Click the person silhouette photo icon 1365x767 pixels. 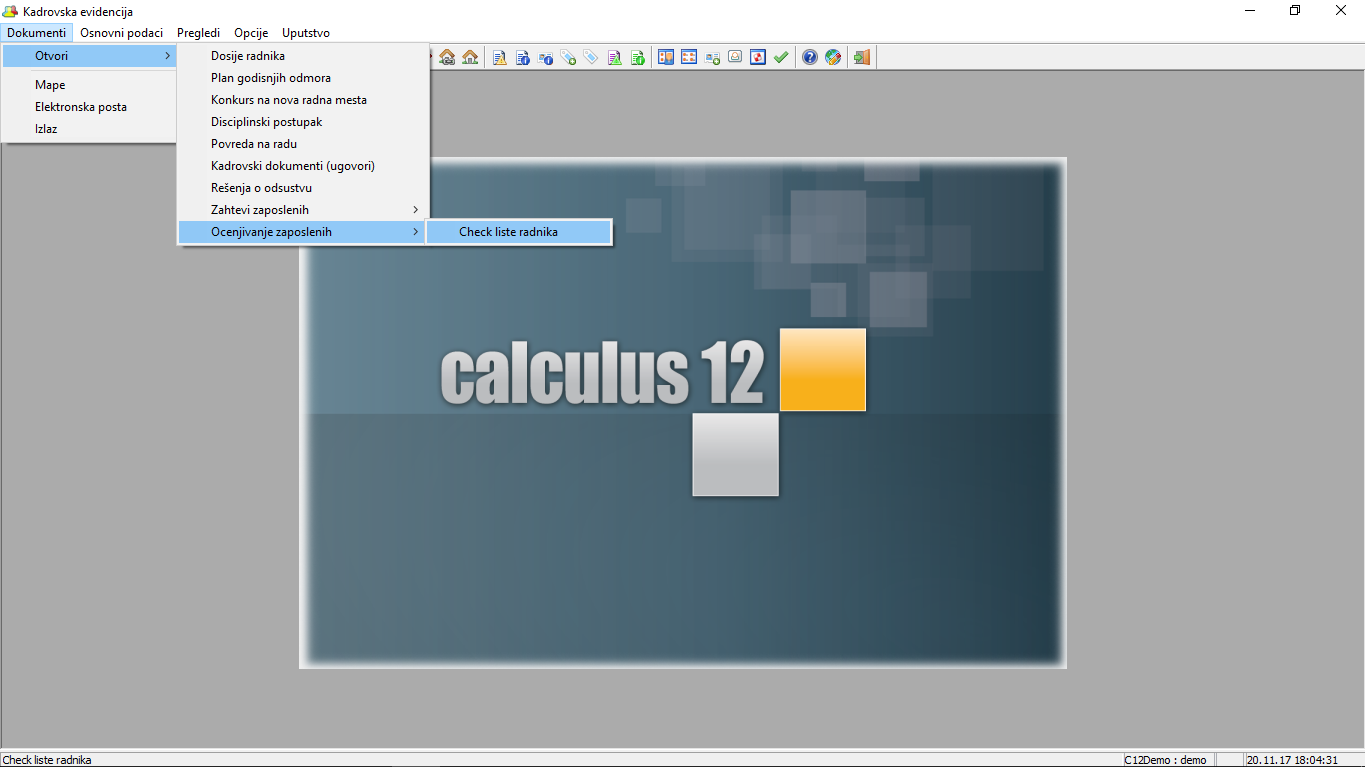pyautogui.click(x=735, y=57)
